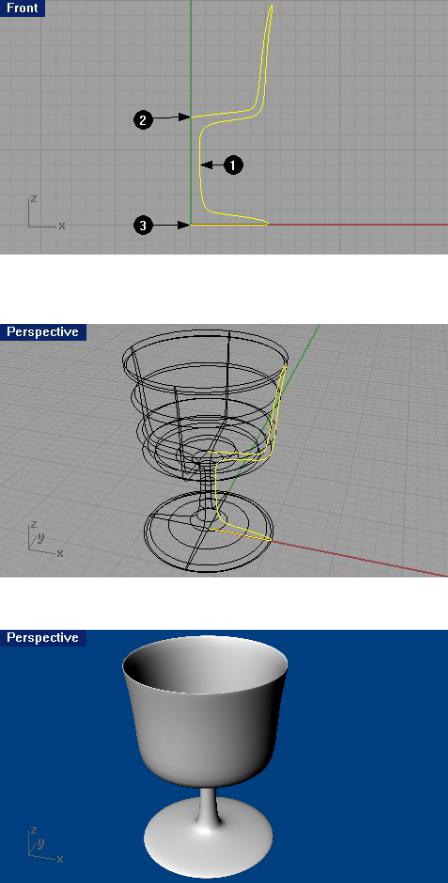Click the world axes icon in Front viewport
448x883 pixels.
[x=46, y=212]
